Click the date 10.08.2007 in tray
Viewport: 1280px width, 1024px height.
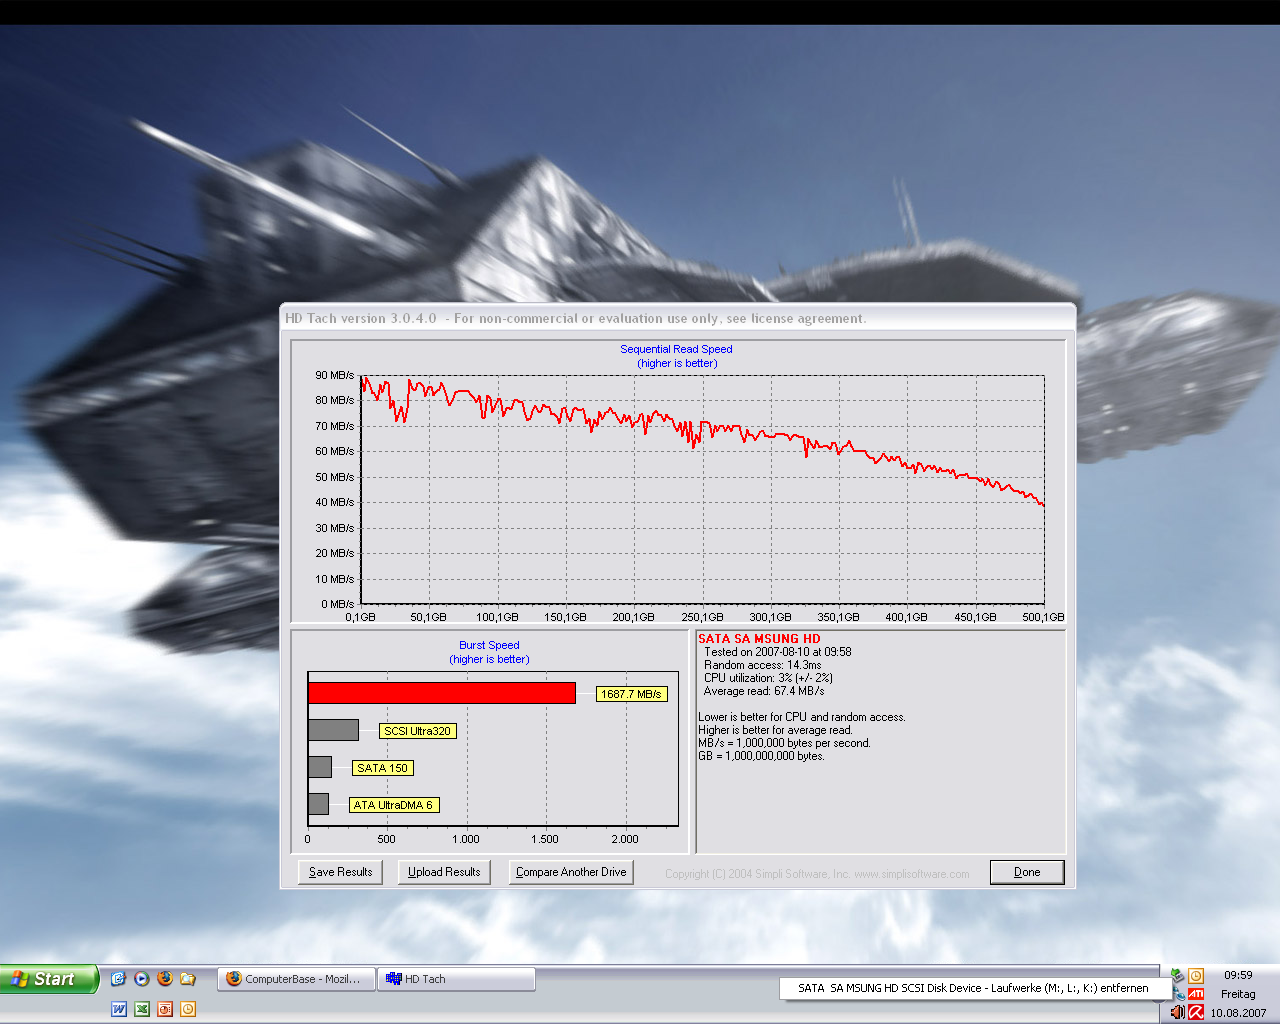1238,1013
